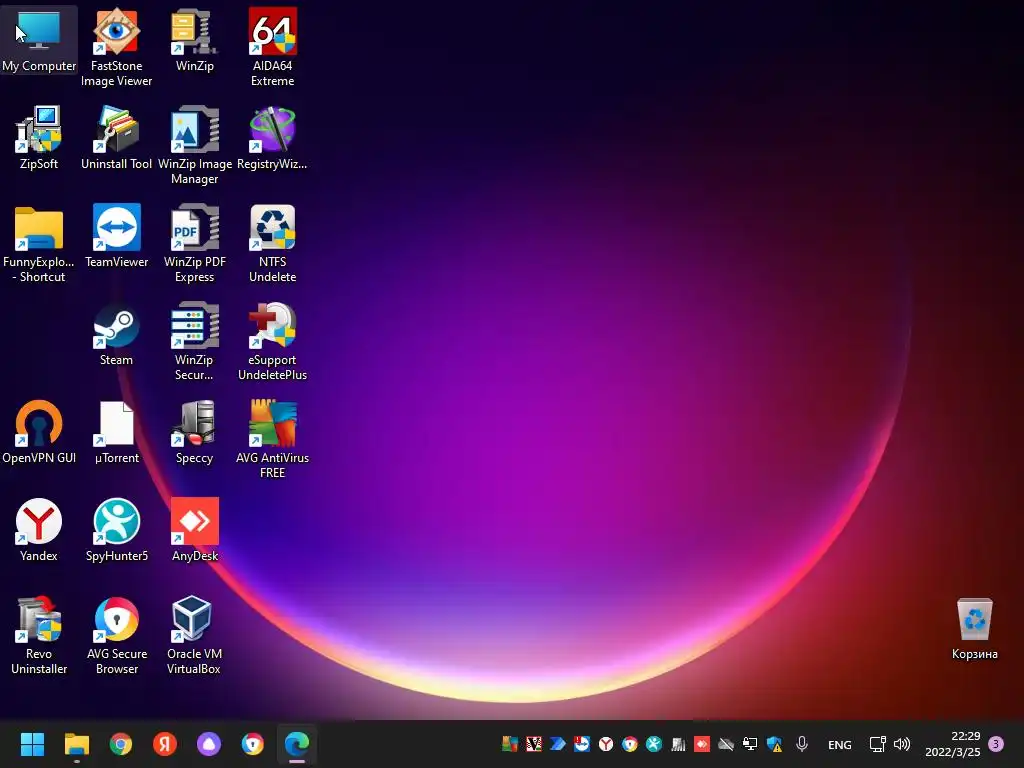Click the SpyHunter5 desktop icon
The image size is (1024, 768).
(116, 530)
